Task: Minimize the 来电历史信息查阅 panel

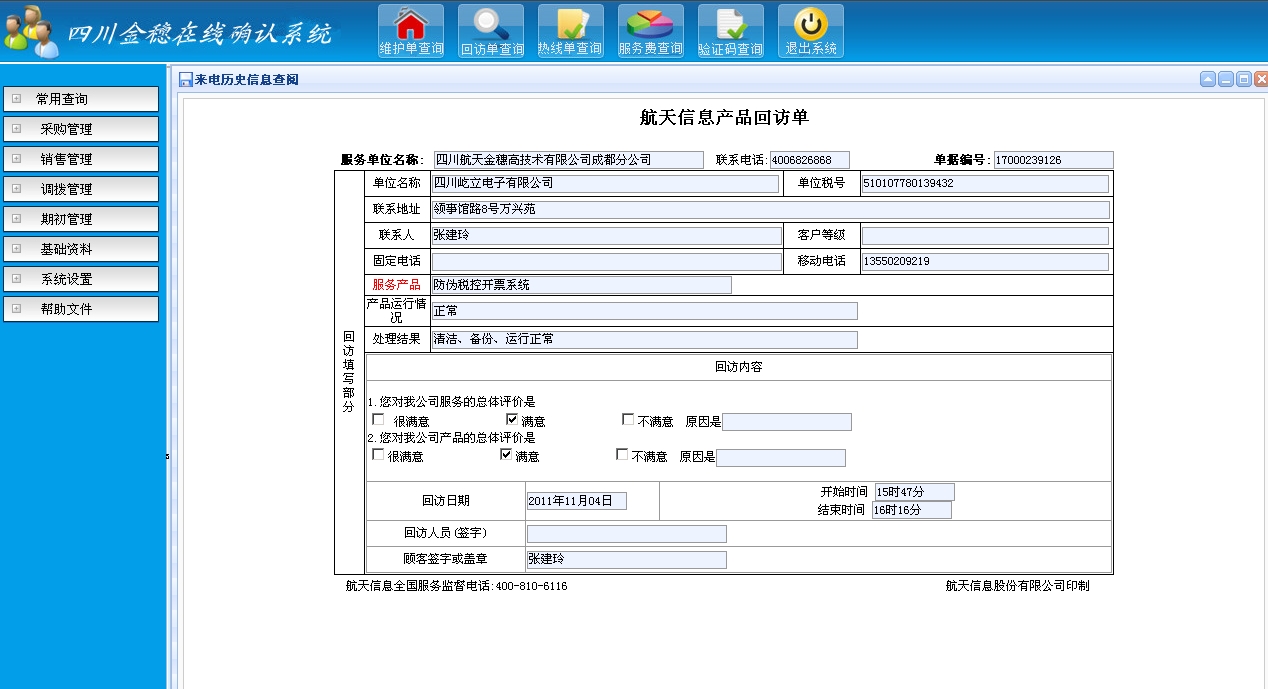Action: pyautogui.click(x=1226, y=80)
